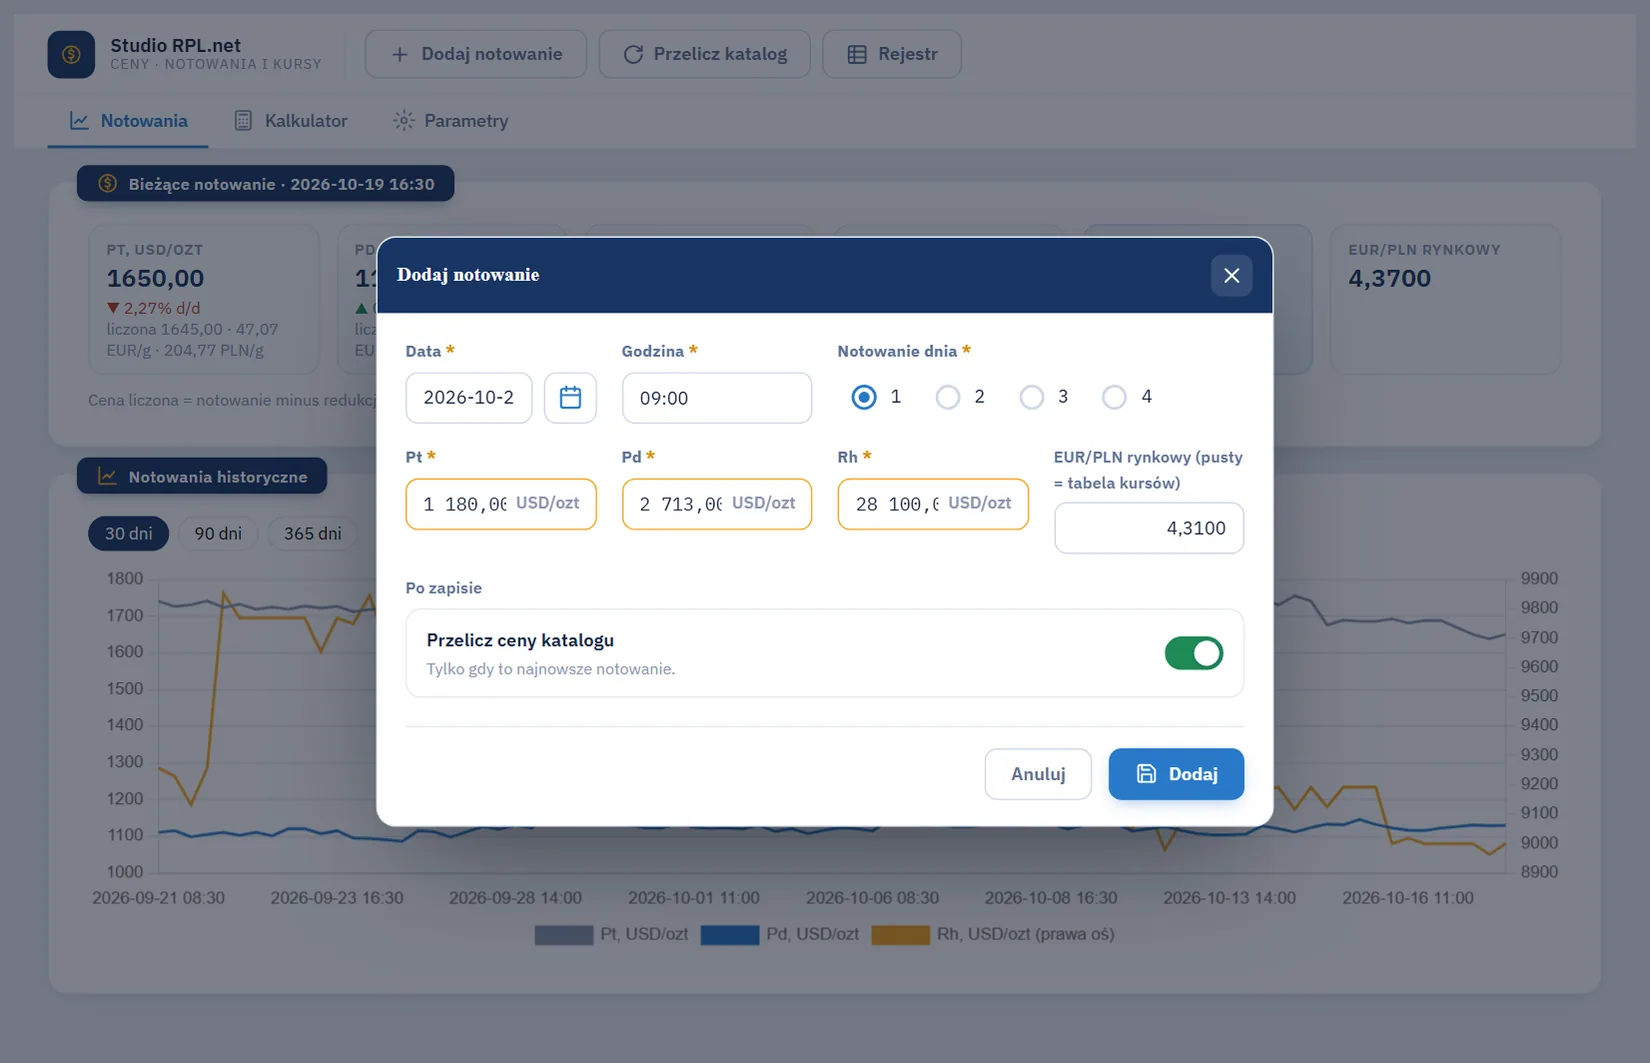Image resolution: width=1650 pixels, height=1063 pixels.
Task: Close the Dodaj notowanie dialog
Action: point(1231,275)
